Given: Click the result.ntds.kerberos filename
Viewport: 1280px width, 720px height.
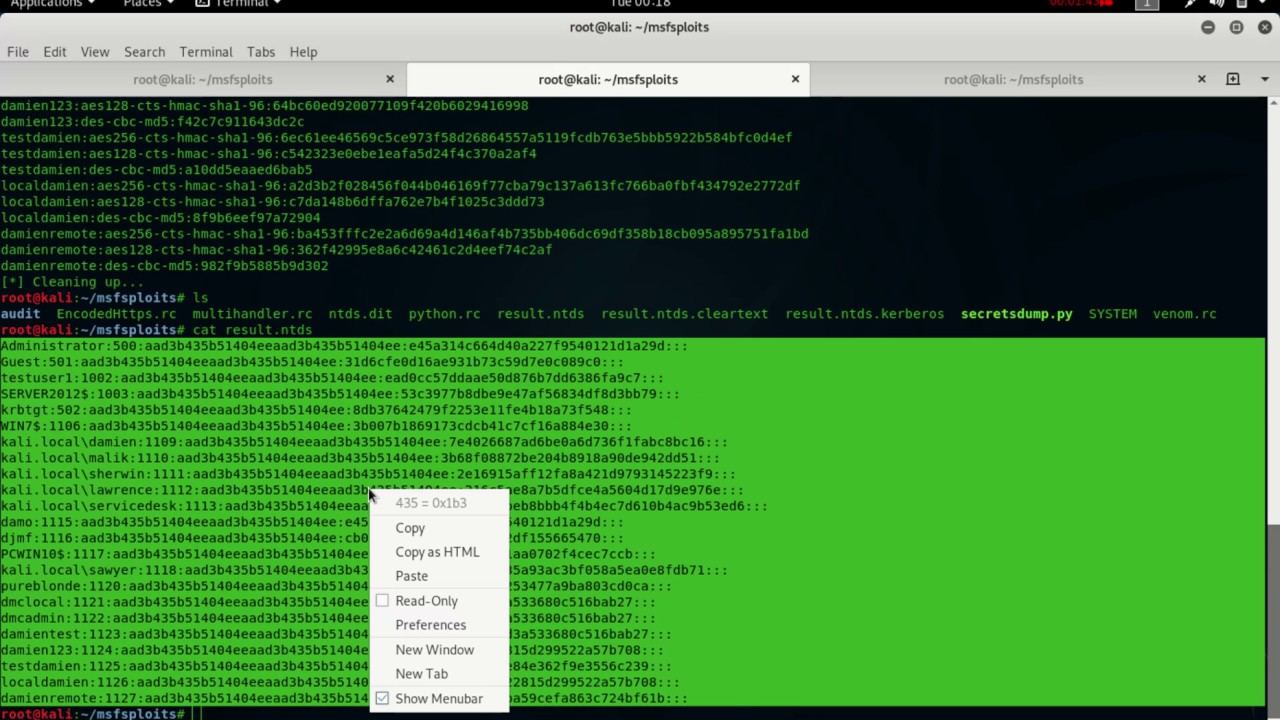Looking at the screenshot, I should [864, 314].
